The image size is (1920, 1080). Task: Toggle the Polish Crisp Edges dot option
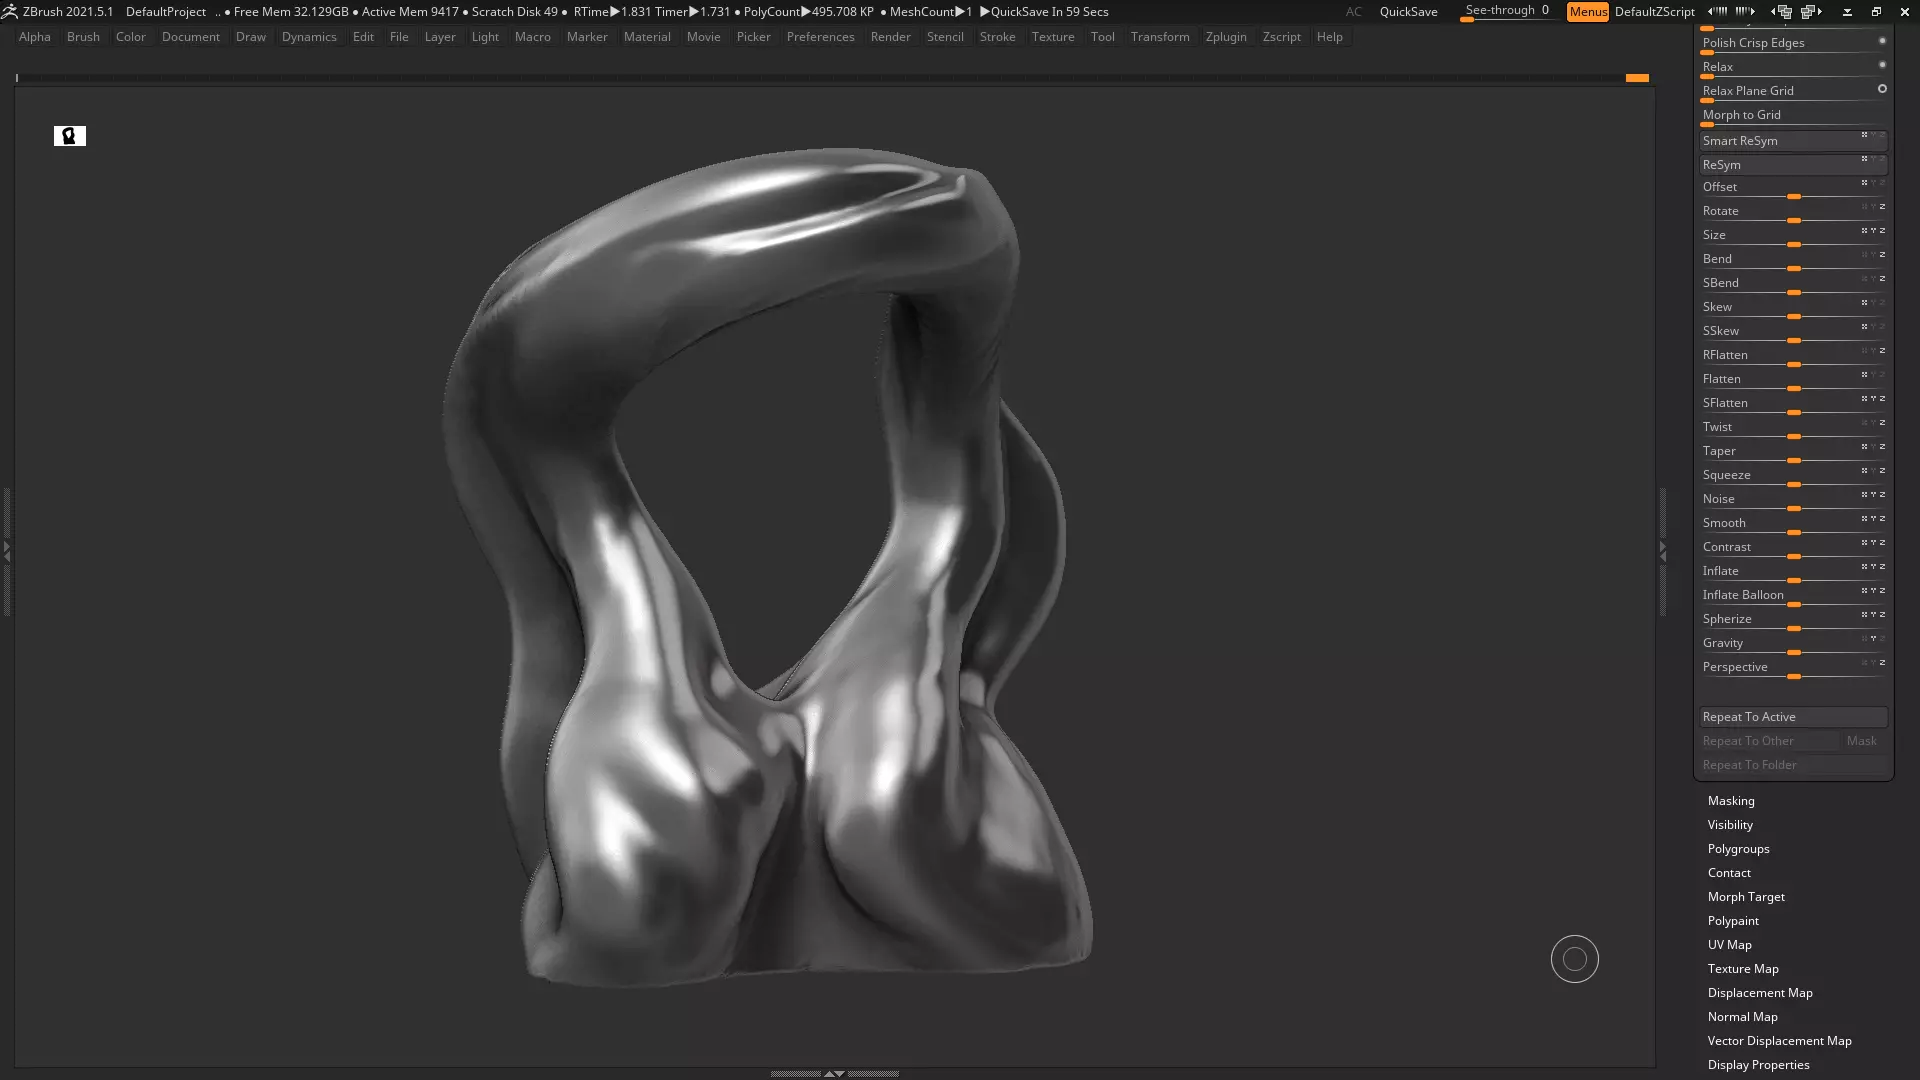(x=1882, y=41)
